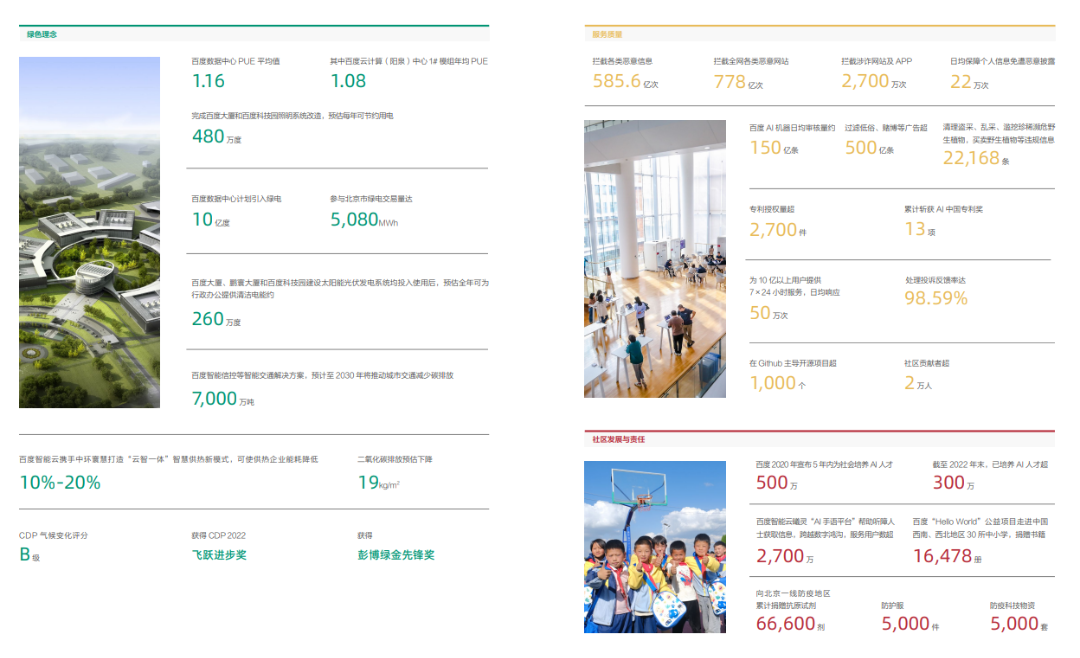The width and height of the screenshot is (1080, 658).
Task: Click the 7,000 万吨 carbon reduction figure
Action: click(x=223, y=398)
